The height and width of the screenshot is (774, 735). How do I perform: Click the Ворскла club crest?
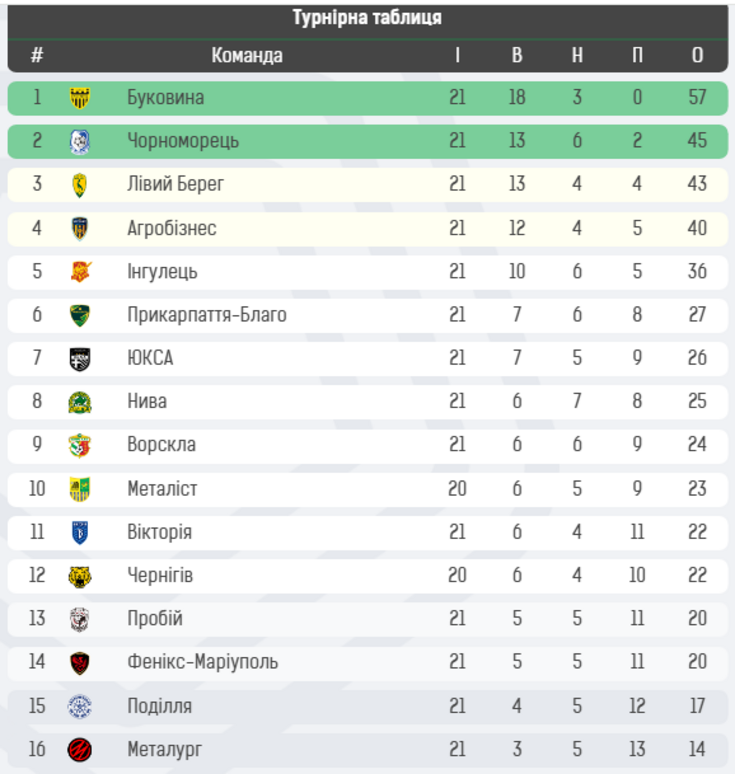pos(80,446)
